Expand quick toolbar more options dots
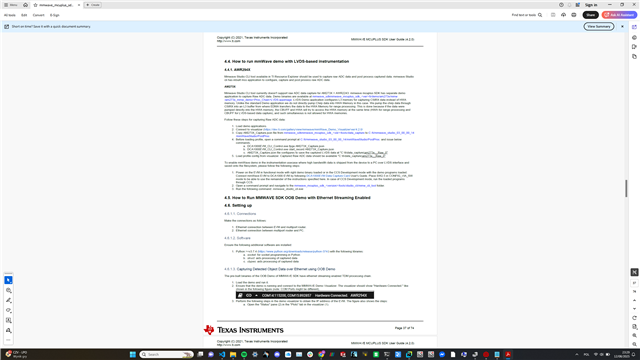This screenshot has height=360, width=640. pos(9,340)
